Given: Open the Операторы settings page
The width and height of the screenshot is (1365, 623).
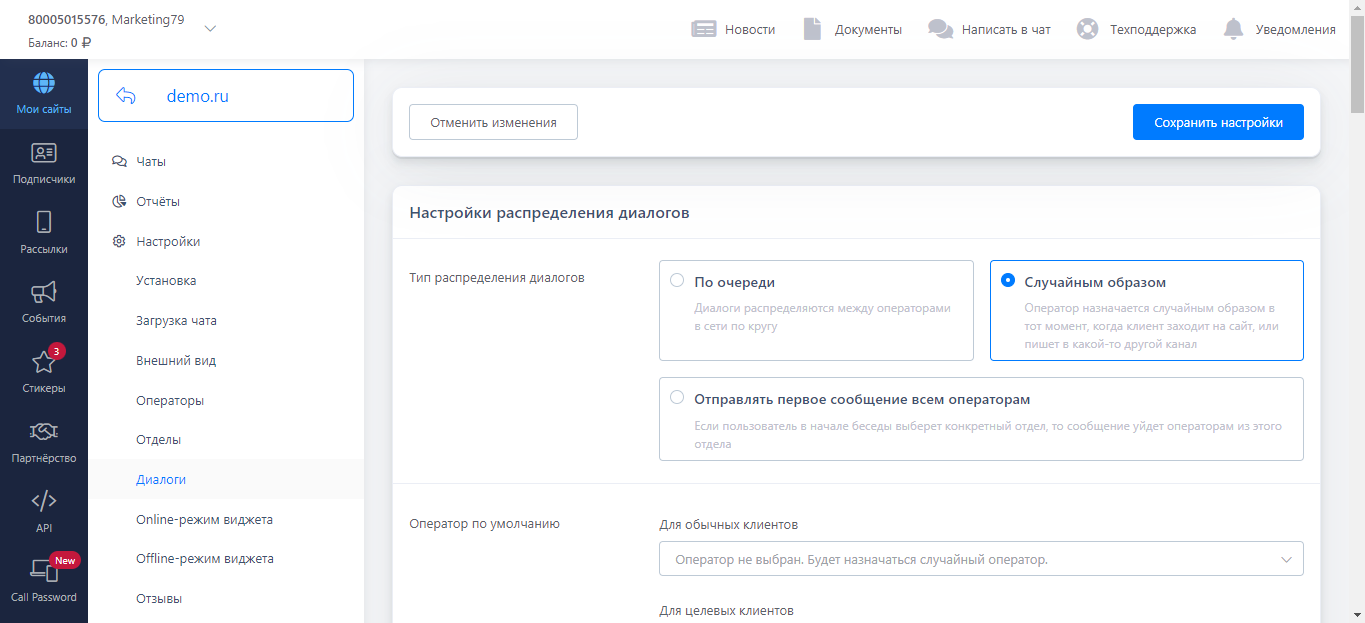Looking at the screenshot, I should [170, 400].
